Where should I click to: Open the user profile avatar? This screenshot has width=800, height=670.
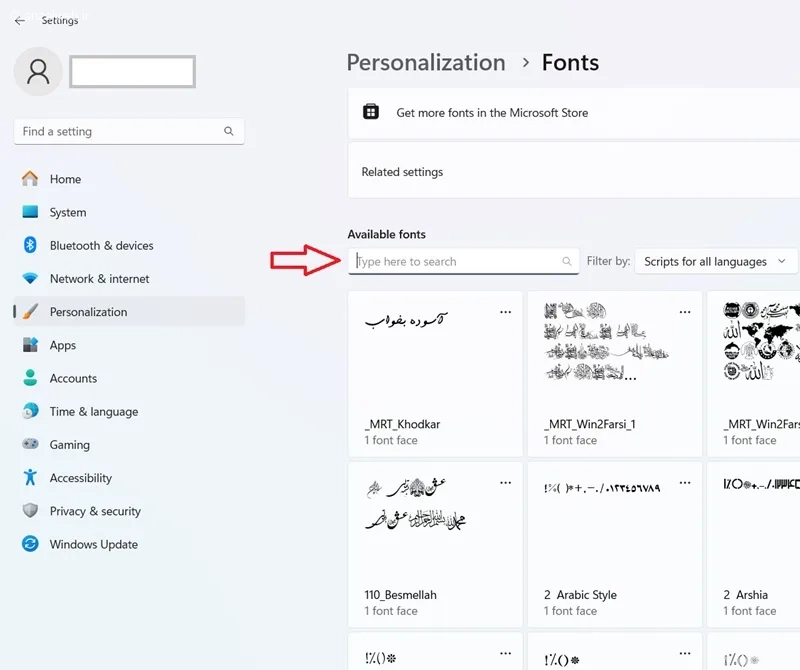pos(38,71)
